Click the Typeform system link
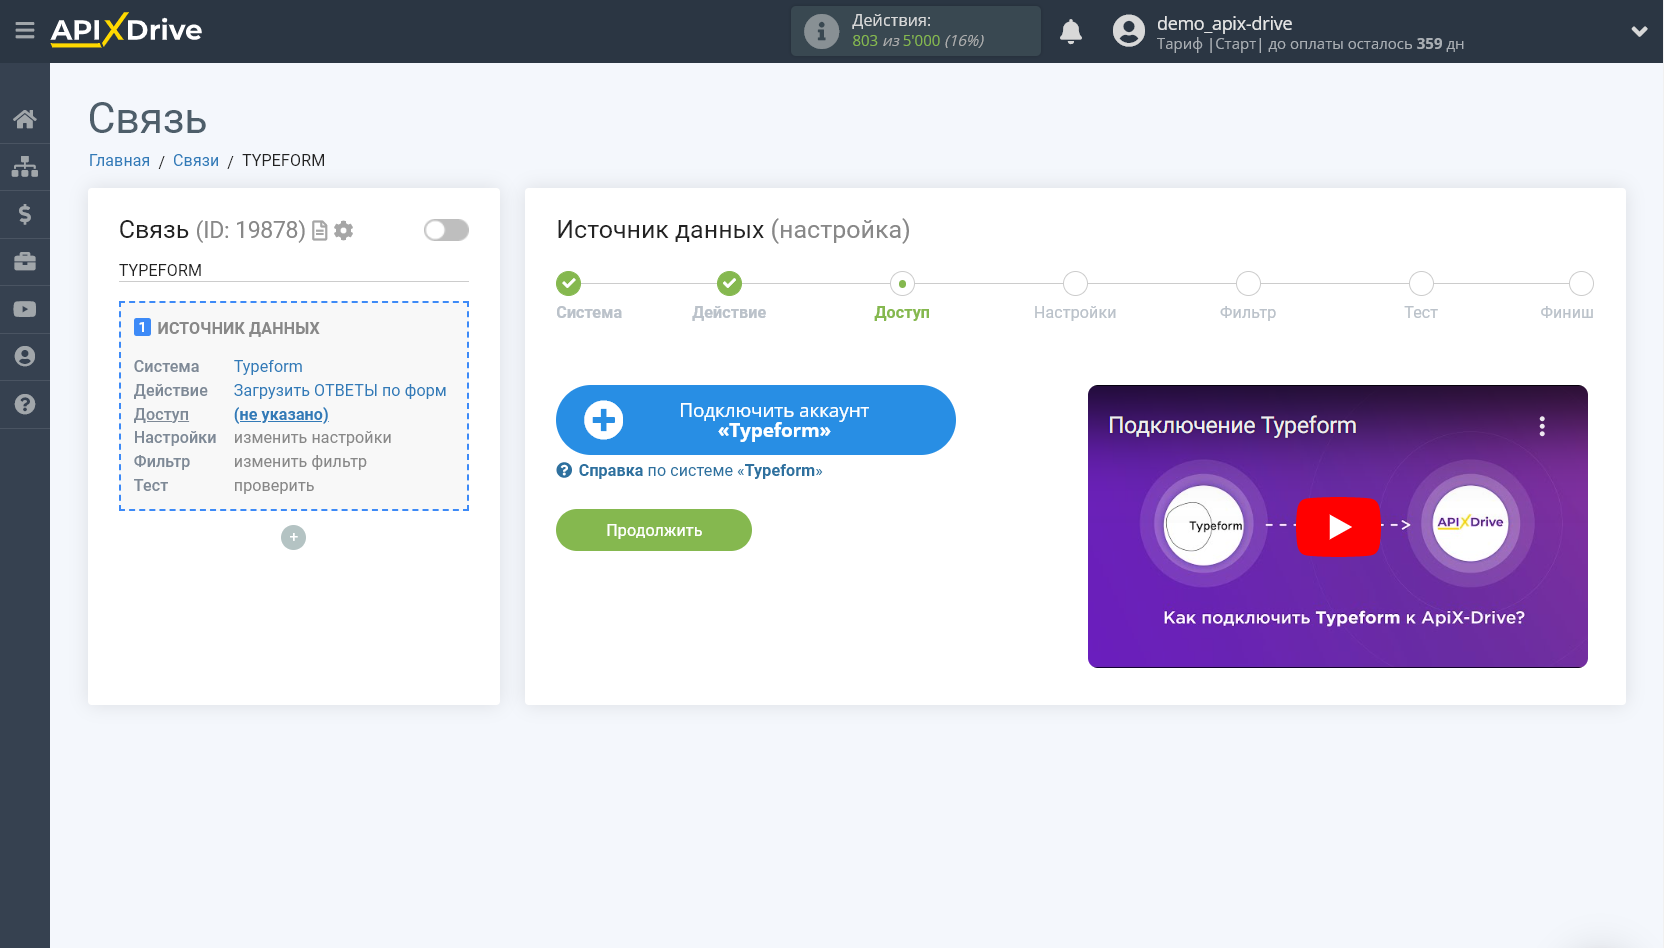 pyautogui.click(x=268, y=367)
